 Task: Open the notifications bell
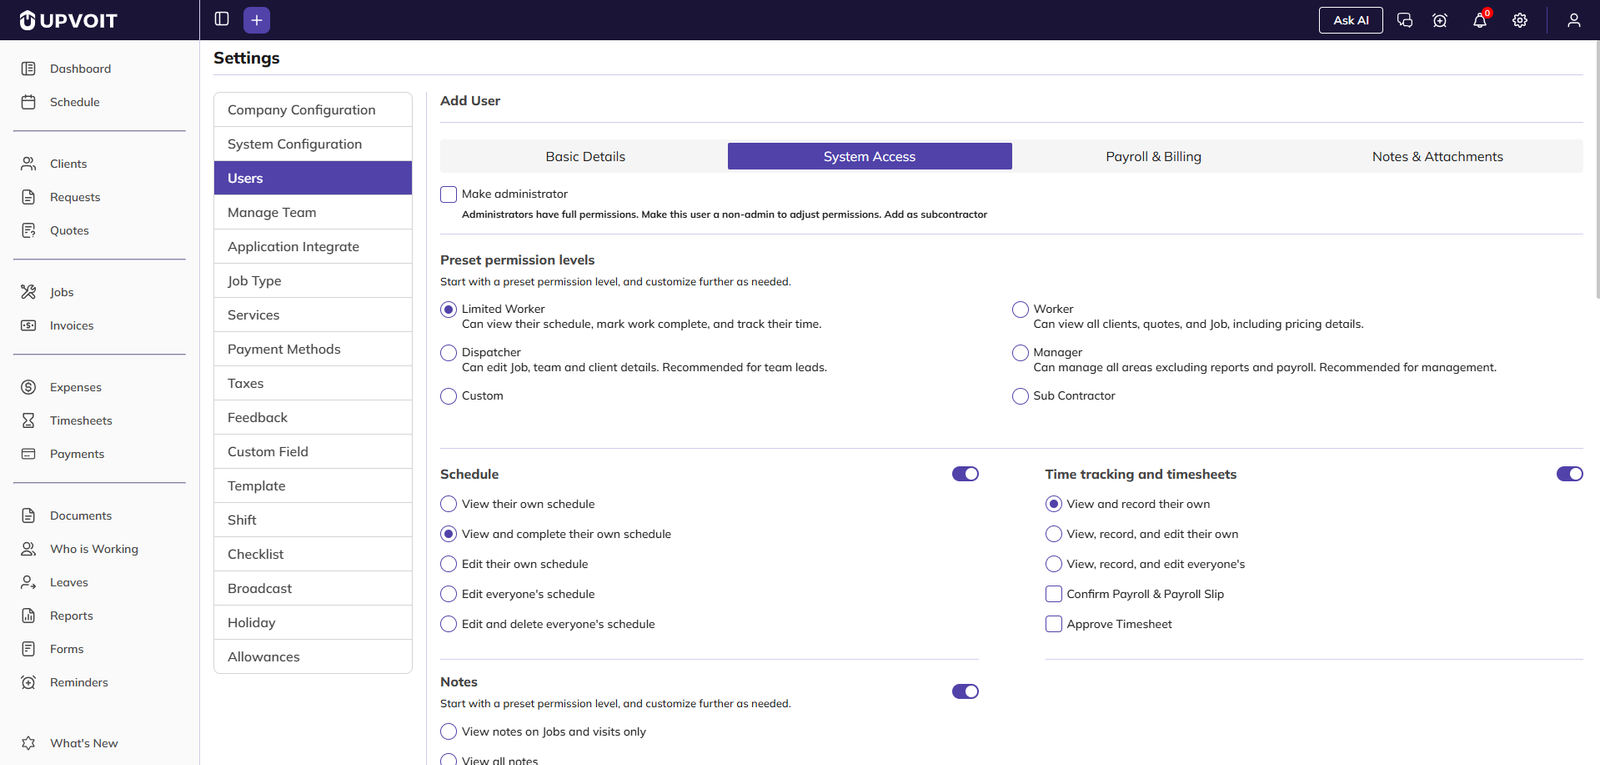[x=1480, y=20]
